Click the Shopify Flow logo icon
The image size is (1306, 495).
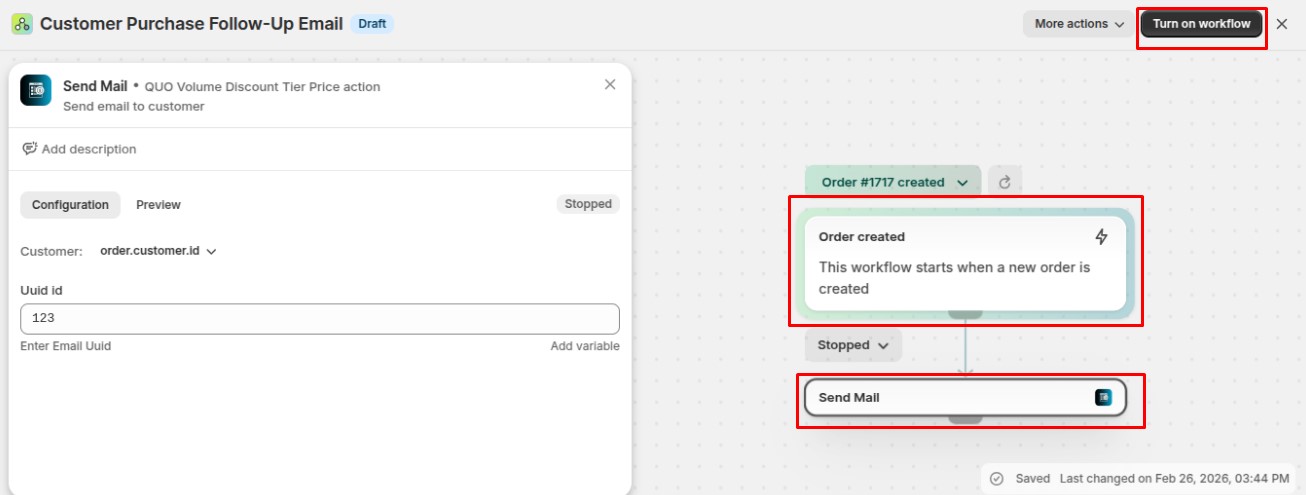tap(21, 24)
